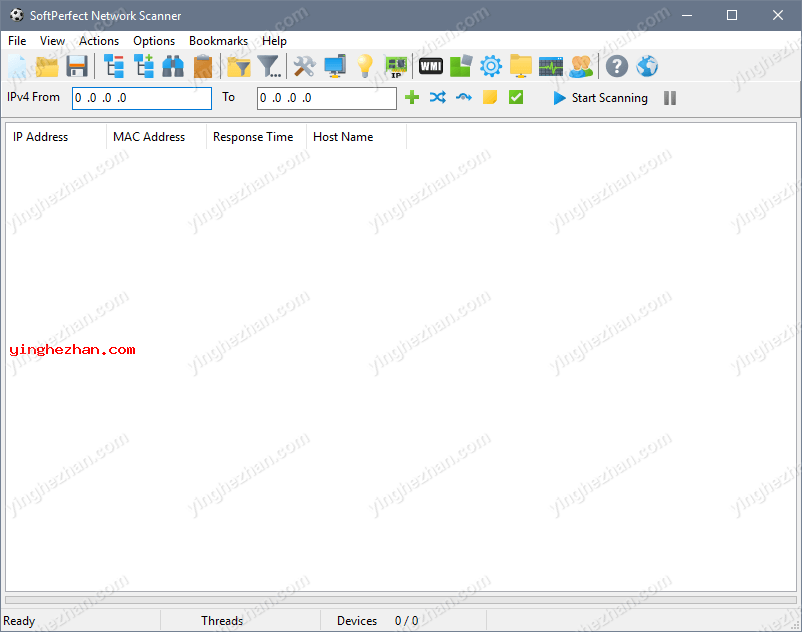The height and width of the screenshot is (632, 802).
Task: Sort by Response Time column header
Action: point(256,137)
